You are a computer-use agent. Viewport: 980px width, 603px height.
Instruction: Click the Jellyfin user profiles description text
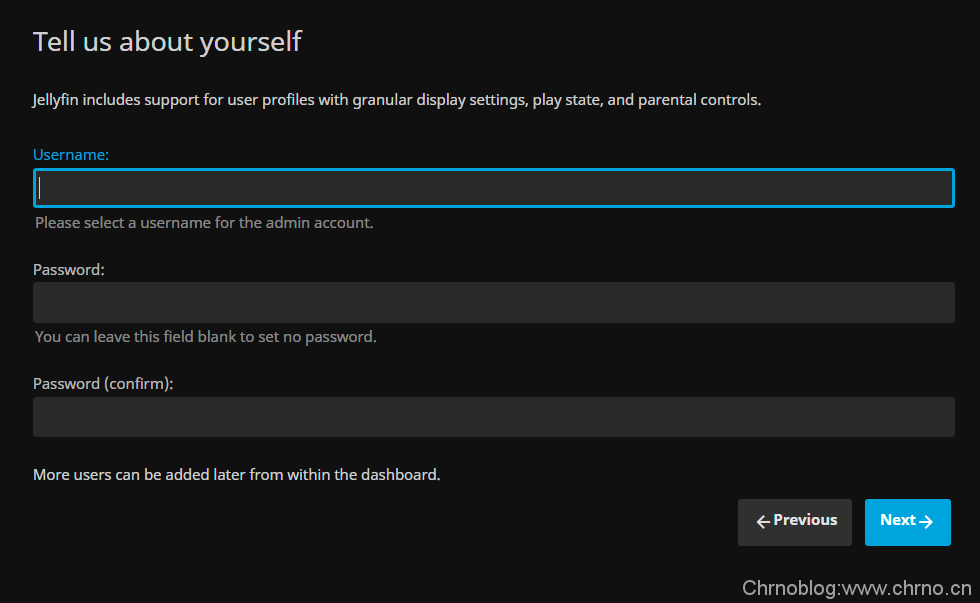[397, 100]
